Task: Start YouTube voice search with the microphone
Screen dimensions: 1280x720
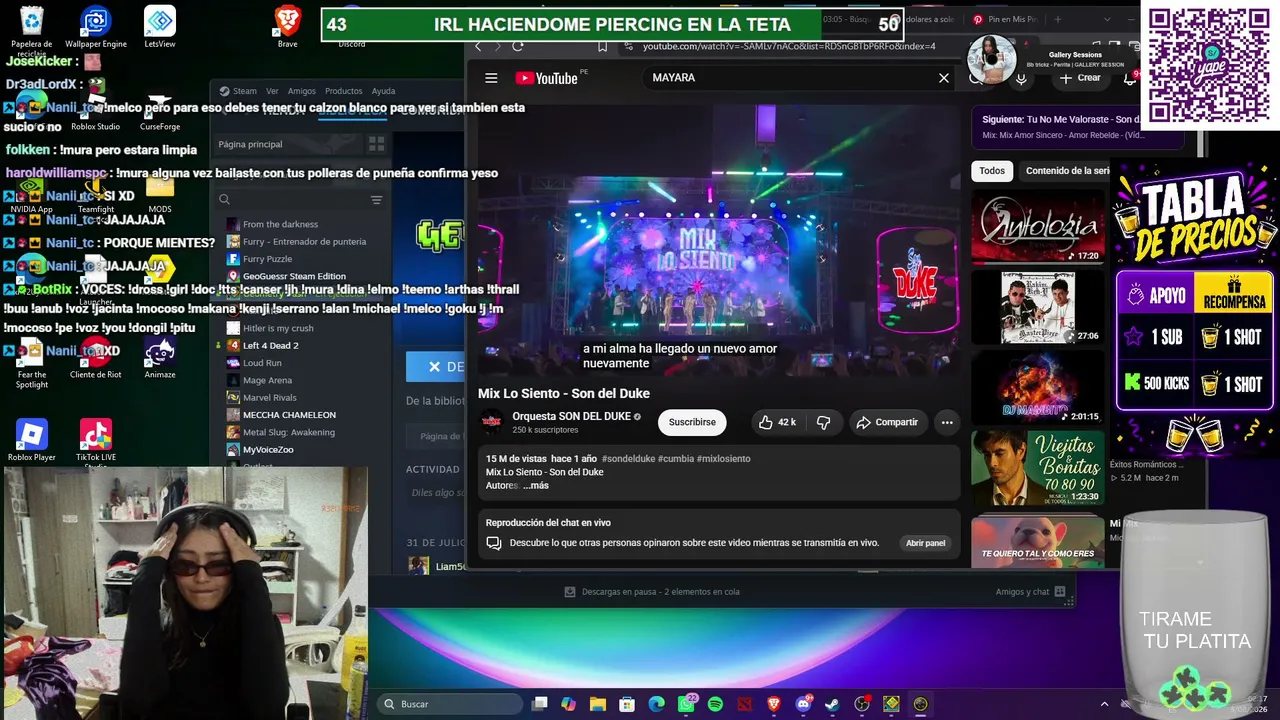Action: pos(1021,78)
